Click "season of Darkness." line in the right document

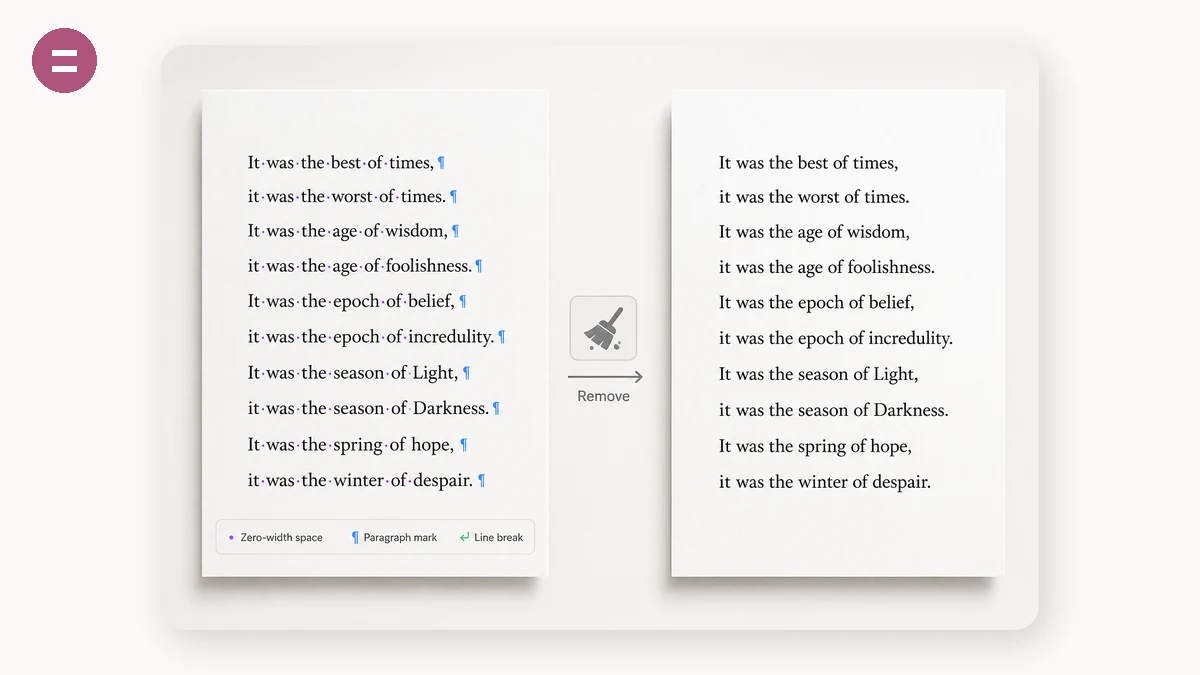(x=834, y=410)
